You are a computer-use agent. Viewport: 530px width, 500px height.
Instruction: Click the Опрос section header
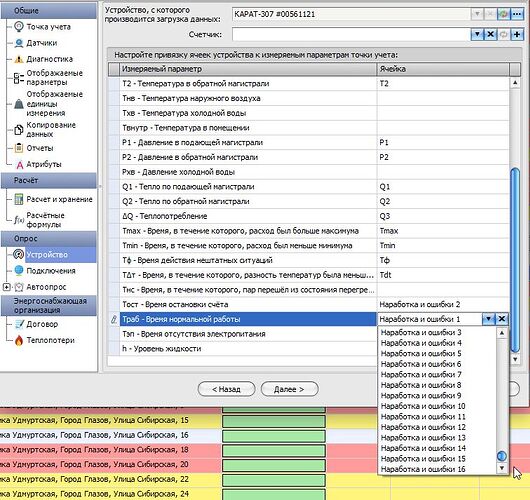pyautogui.click(x=49, y=239)
